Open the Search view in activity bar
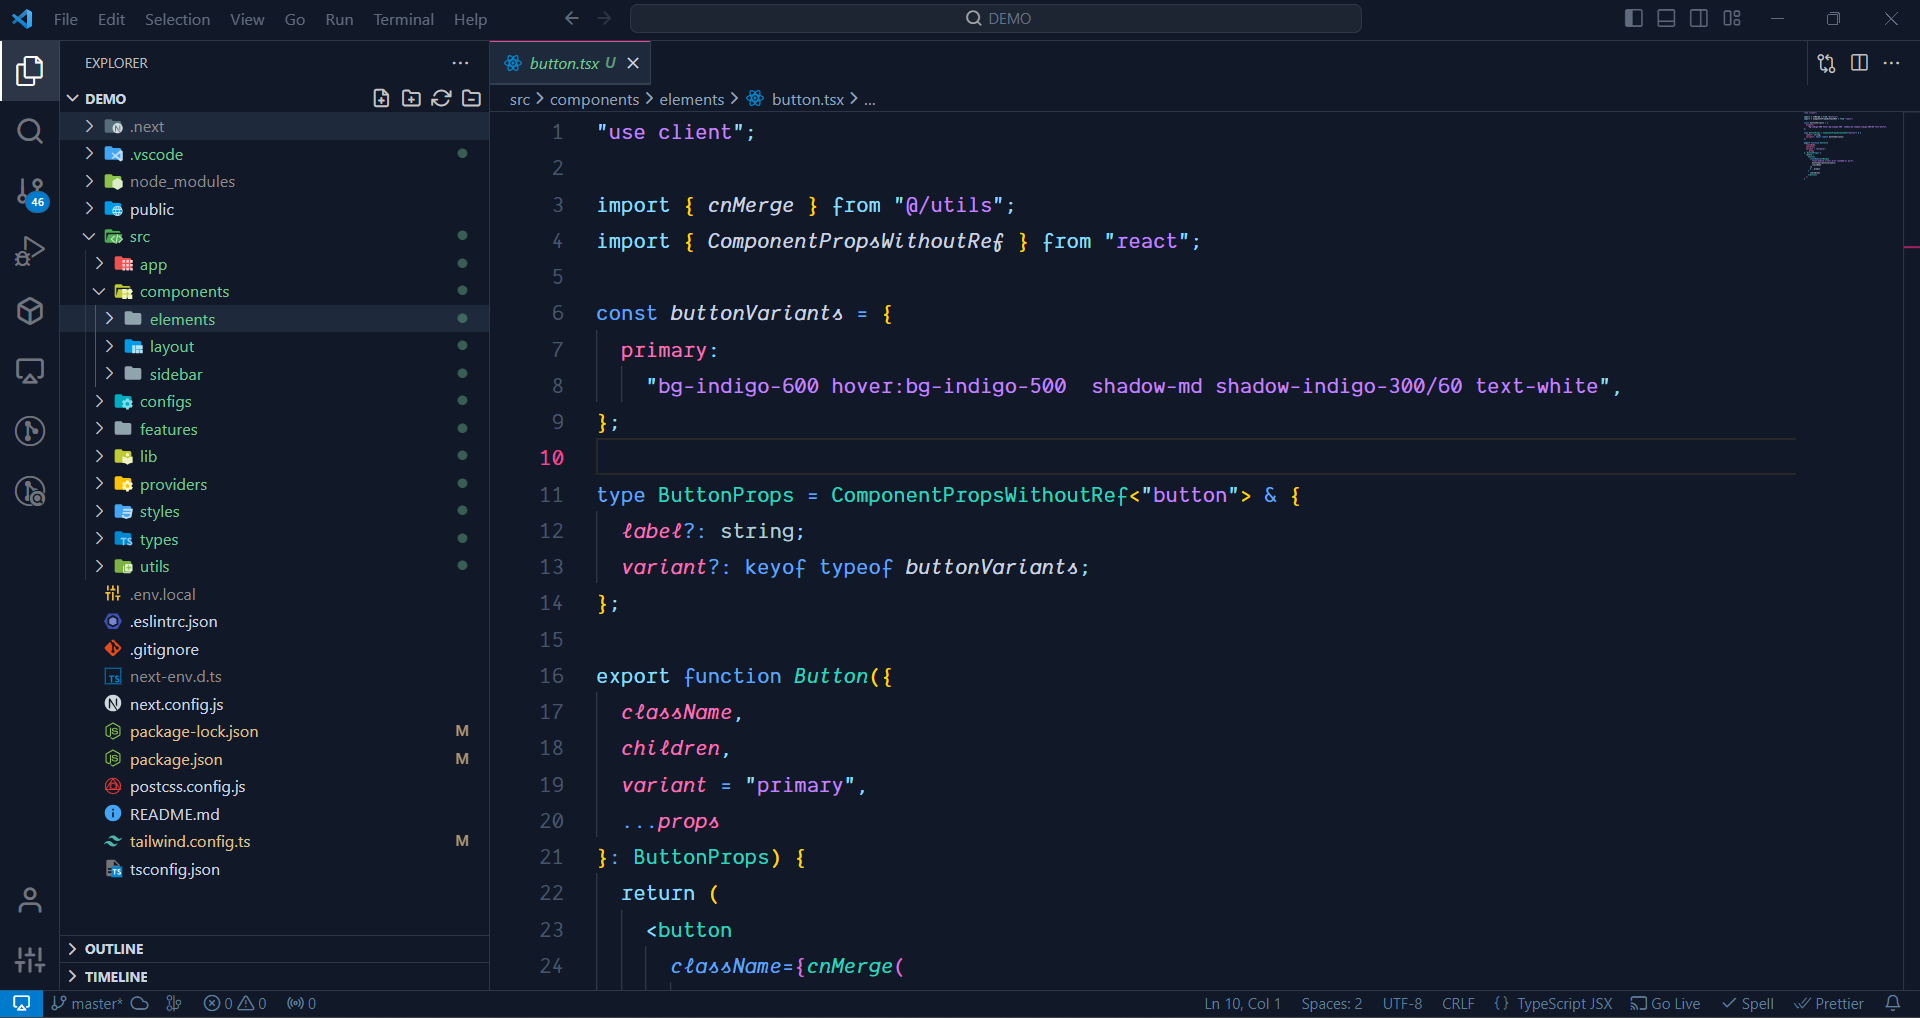The image size is (1920, 1018). pyautogui.click(x=30, y=131)
